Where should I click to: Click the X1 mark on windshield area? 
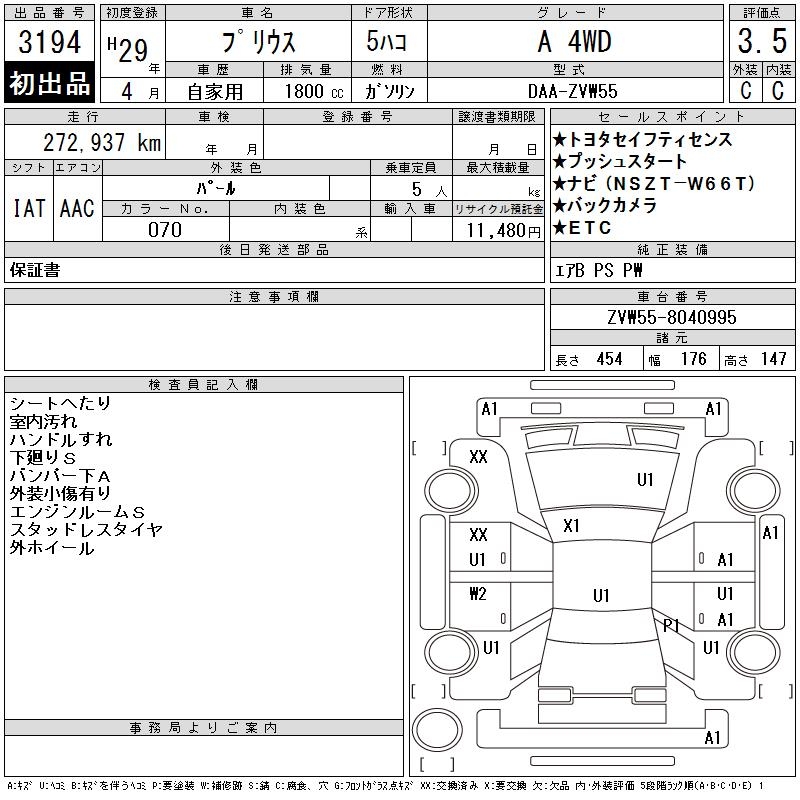click(571, 526)
